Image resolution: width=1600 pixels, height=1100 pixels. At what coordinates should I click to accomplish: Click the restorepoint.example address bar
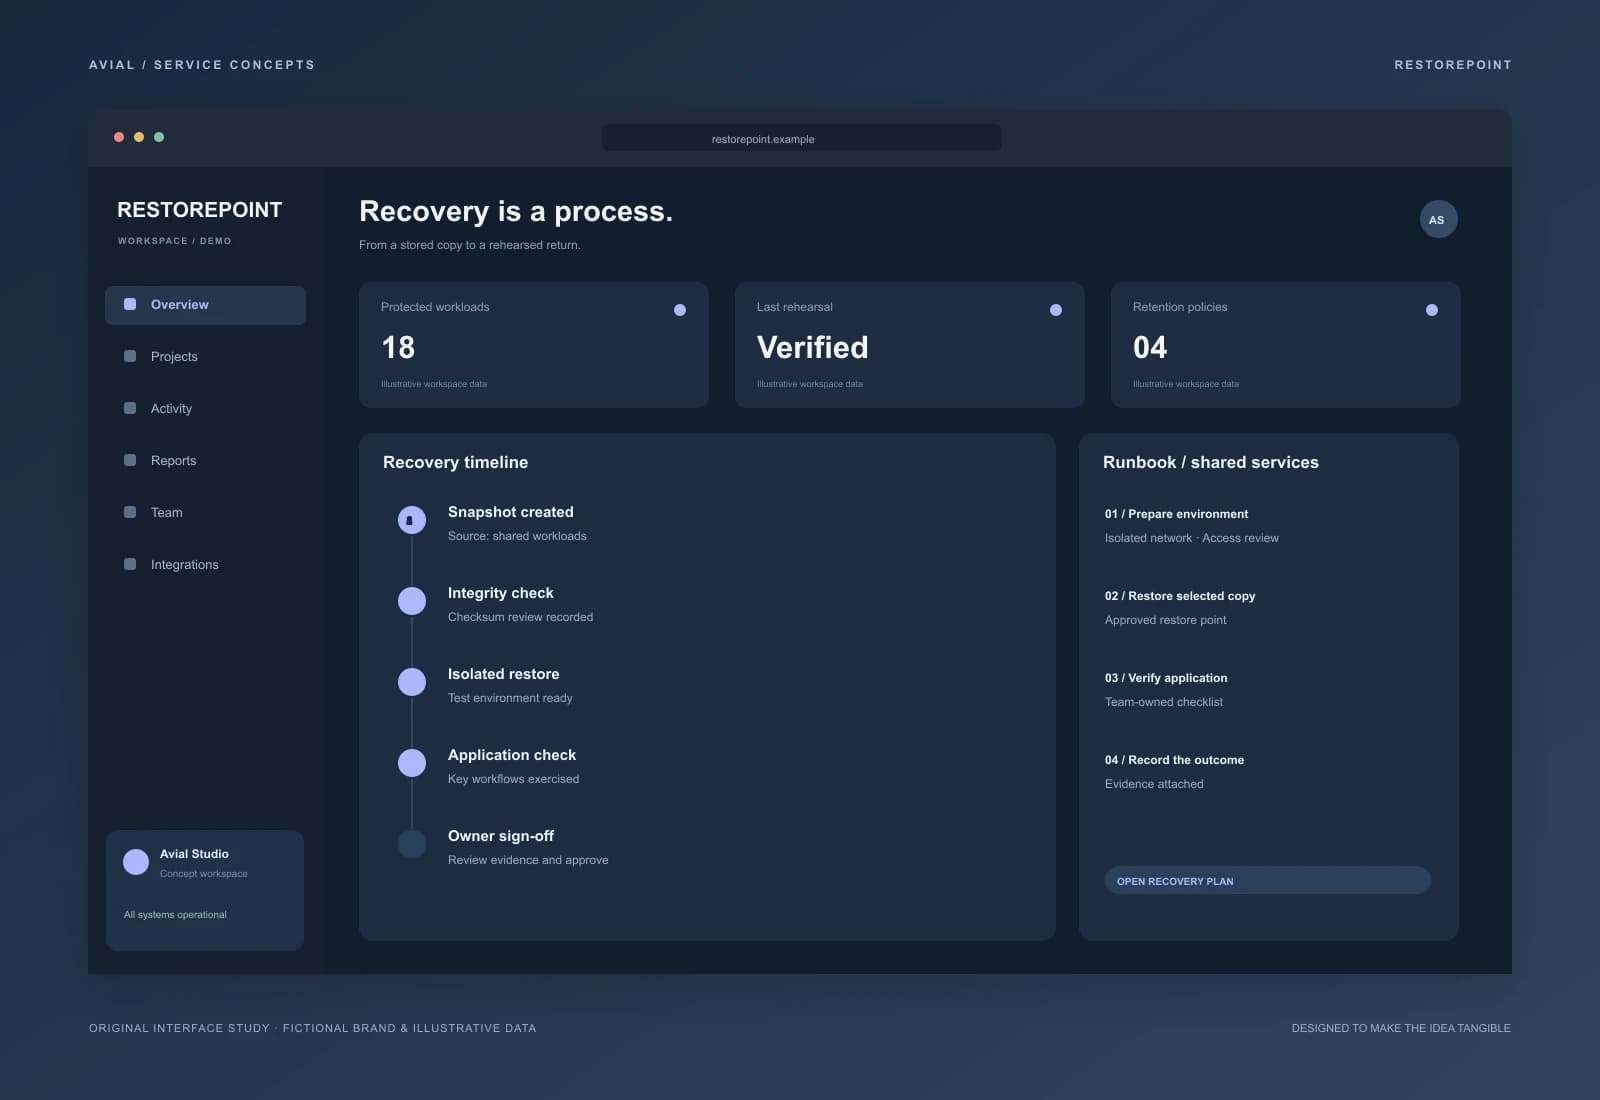pyautogui.click(x=802, y=138)
